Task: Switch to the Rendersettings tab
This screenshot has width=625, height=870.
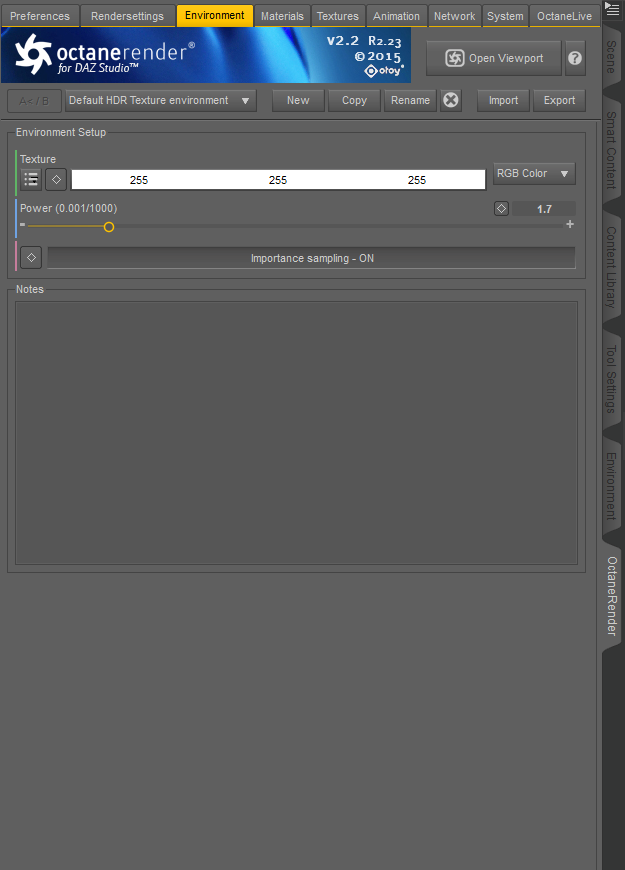Action: coord(128,16)
